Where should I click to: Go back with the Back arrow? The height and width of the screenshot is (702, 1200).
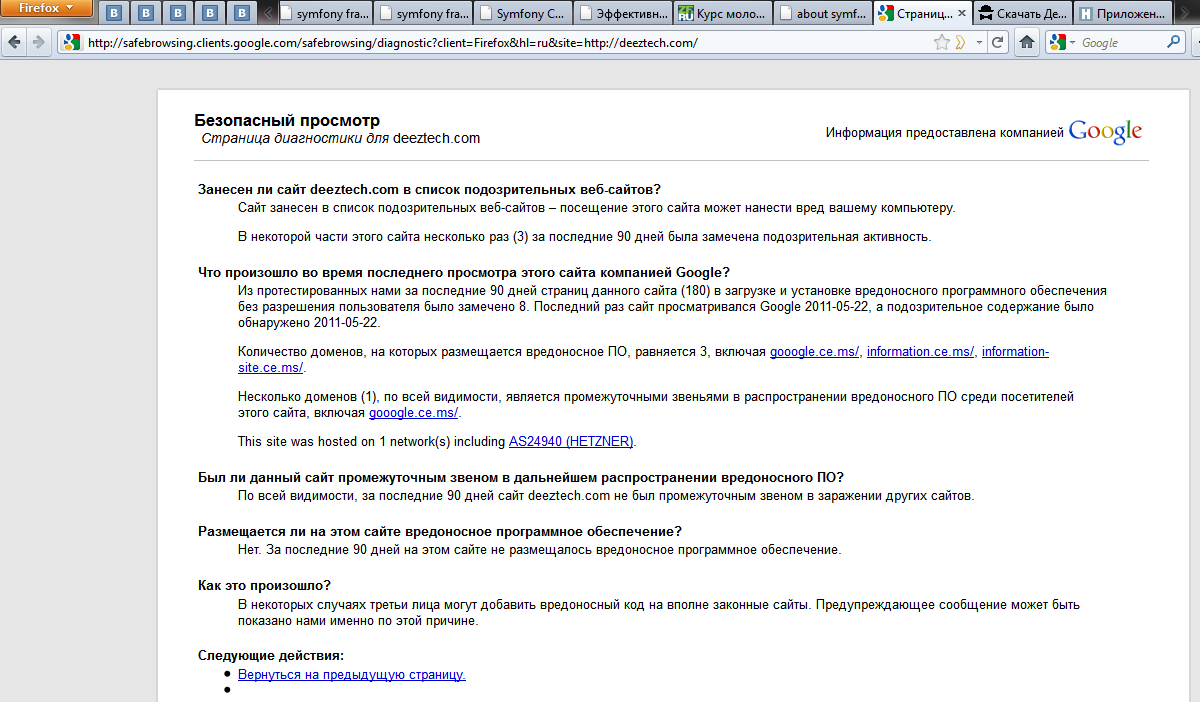(15, 42)
